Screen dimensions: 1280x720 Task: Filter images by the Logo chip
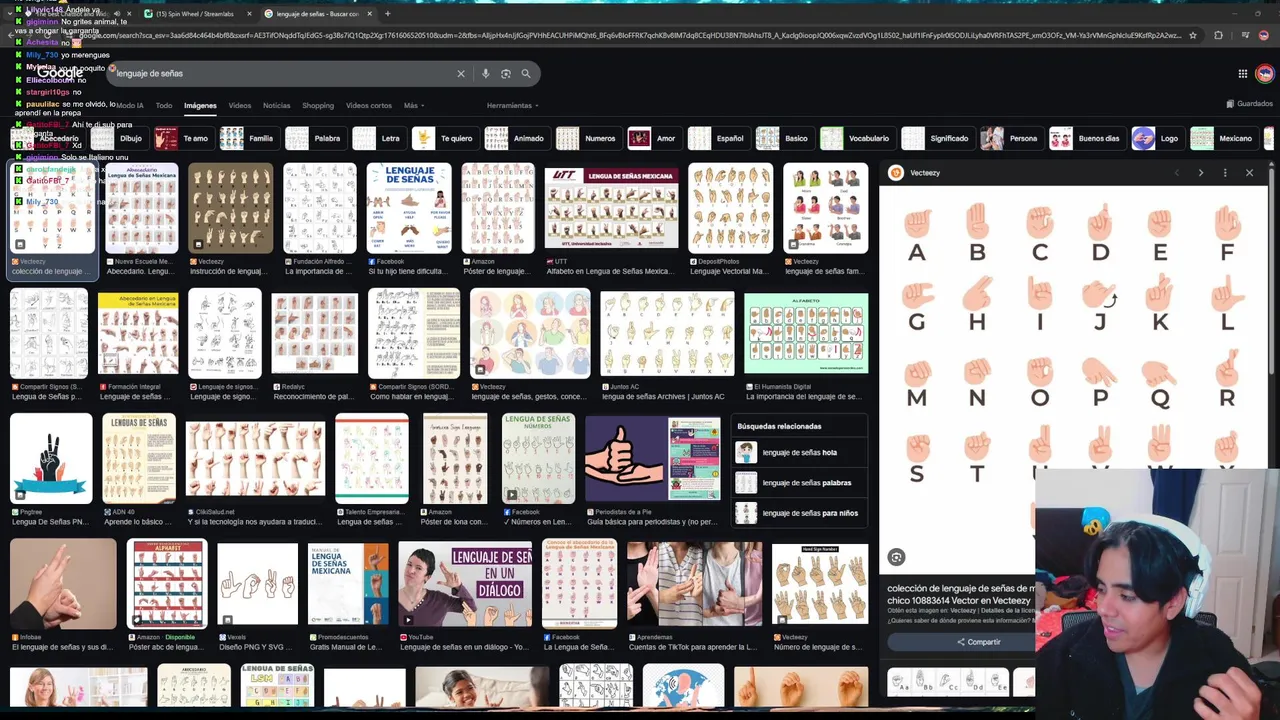tap(1158, 138)
